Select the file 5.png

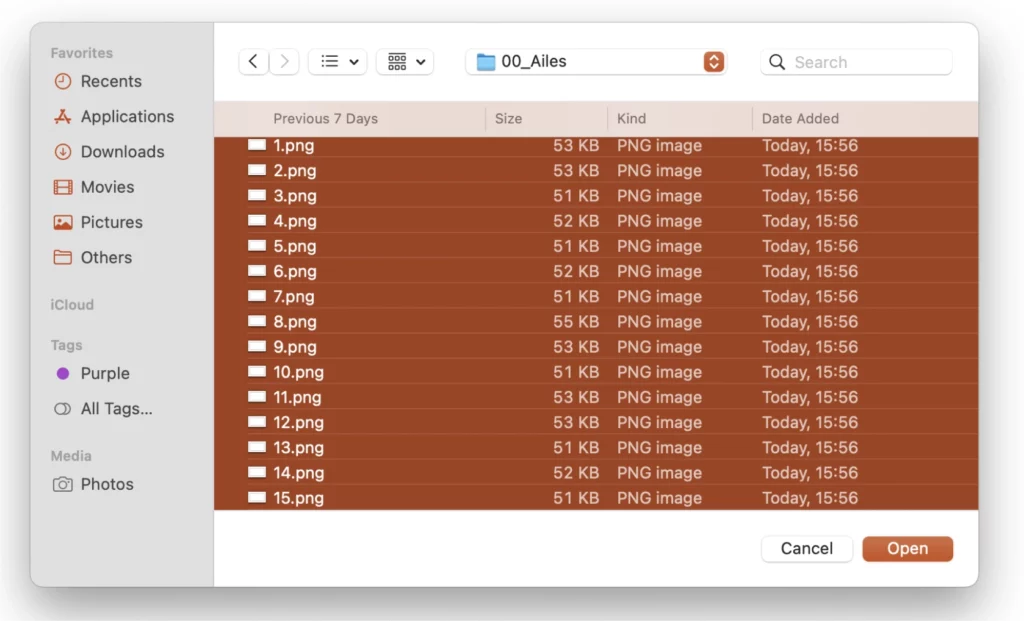596,246
